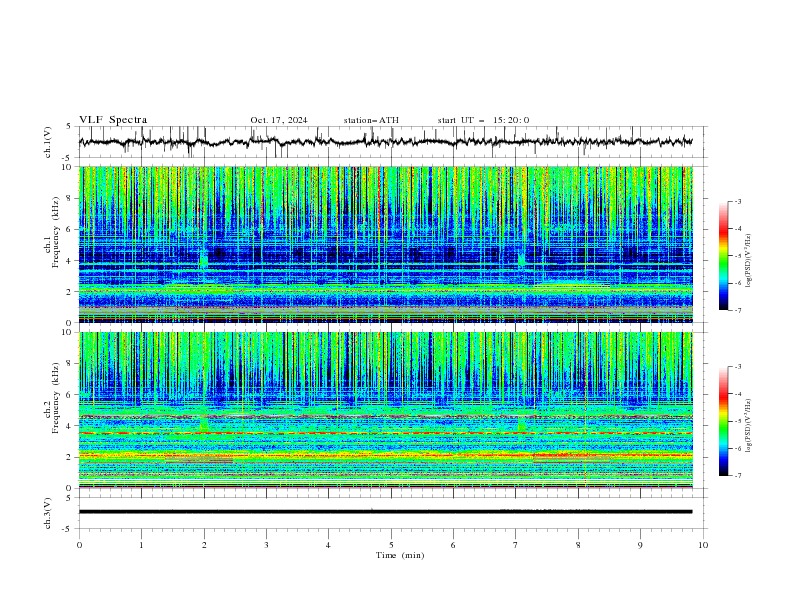The width and height of the screenshot is (792, 612).
Task: Click the time axis tick label "7"
Action: click(516, 545)
